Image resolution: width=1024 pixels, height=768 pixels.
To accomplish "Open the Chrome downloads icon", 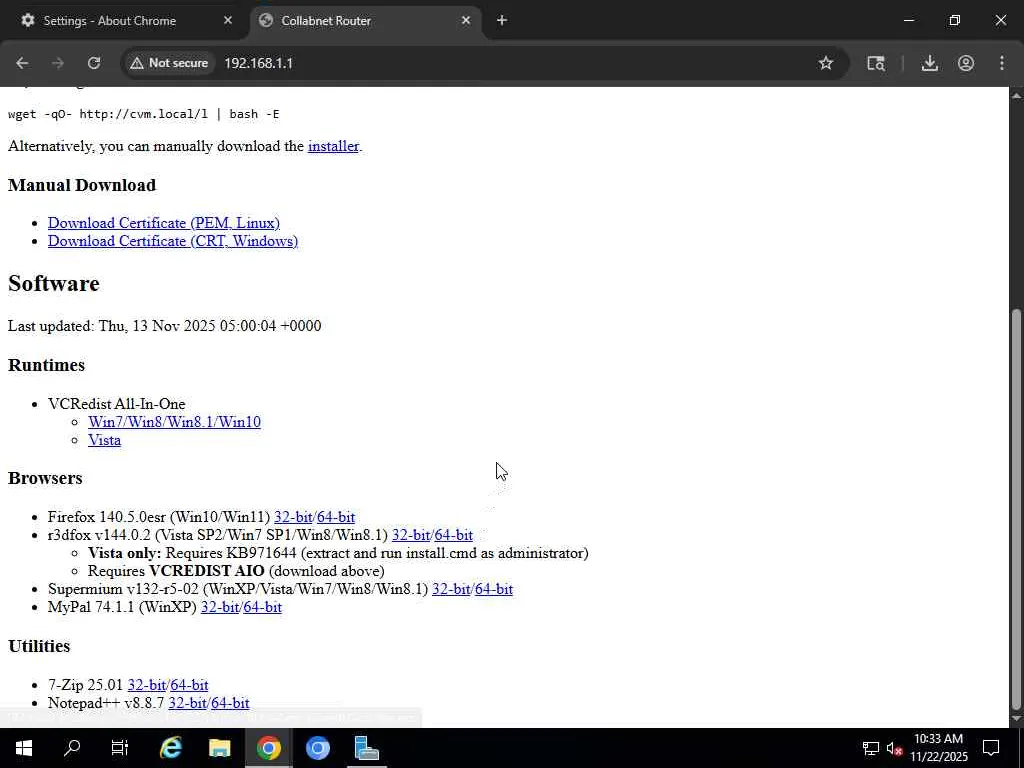I will 929,63.
